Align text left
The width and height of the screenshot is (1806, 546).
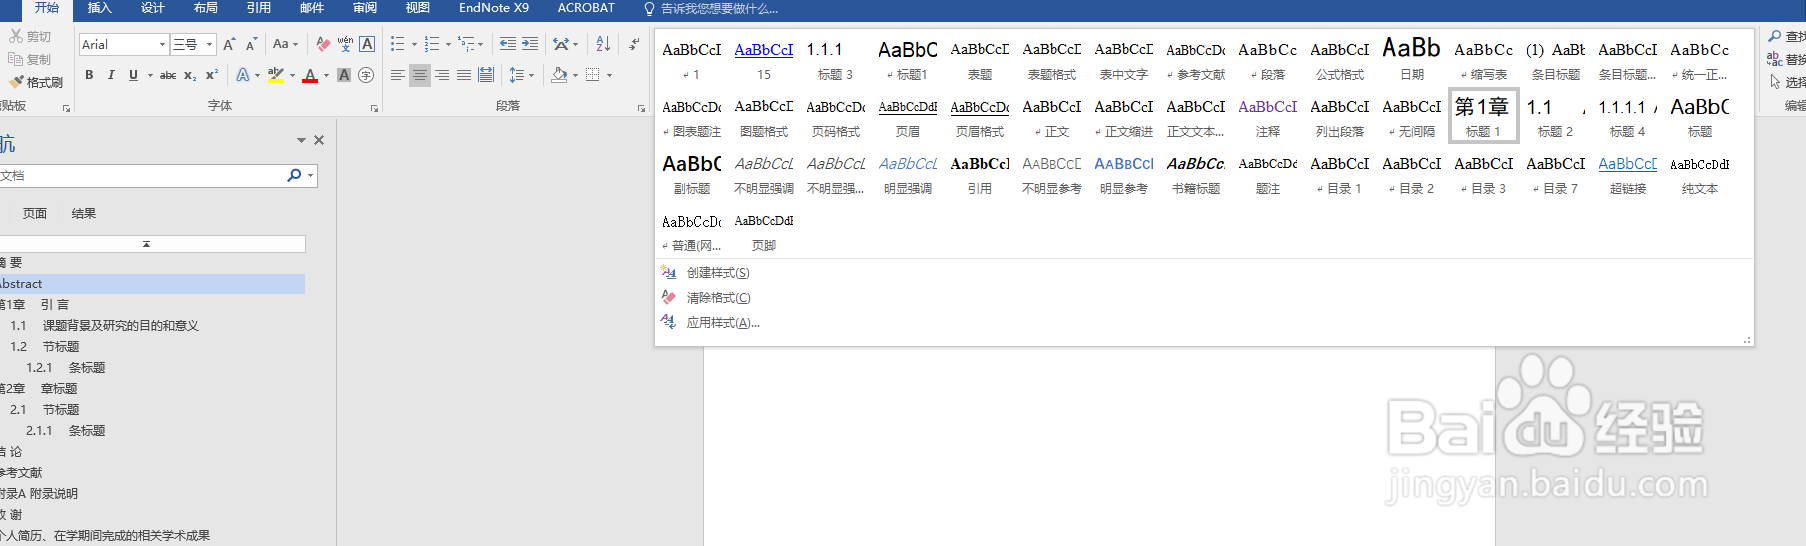(397, 75)
